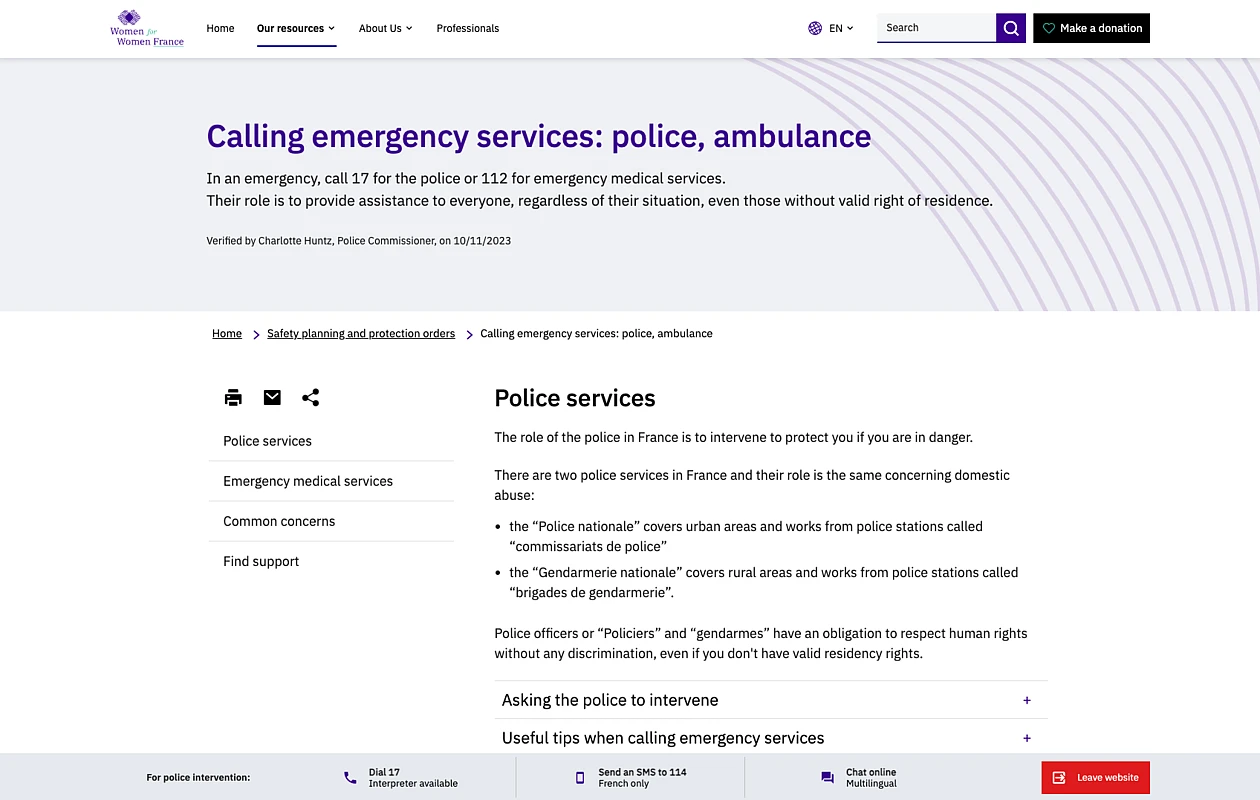Click the share icon
Screen dimensions: 1260x800
point(311,398)
